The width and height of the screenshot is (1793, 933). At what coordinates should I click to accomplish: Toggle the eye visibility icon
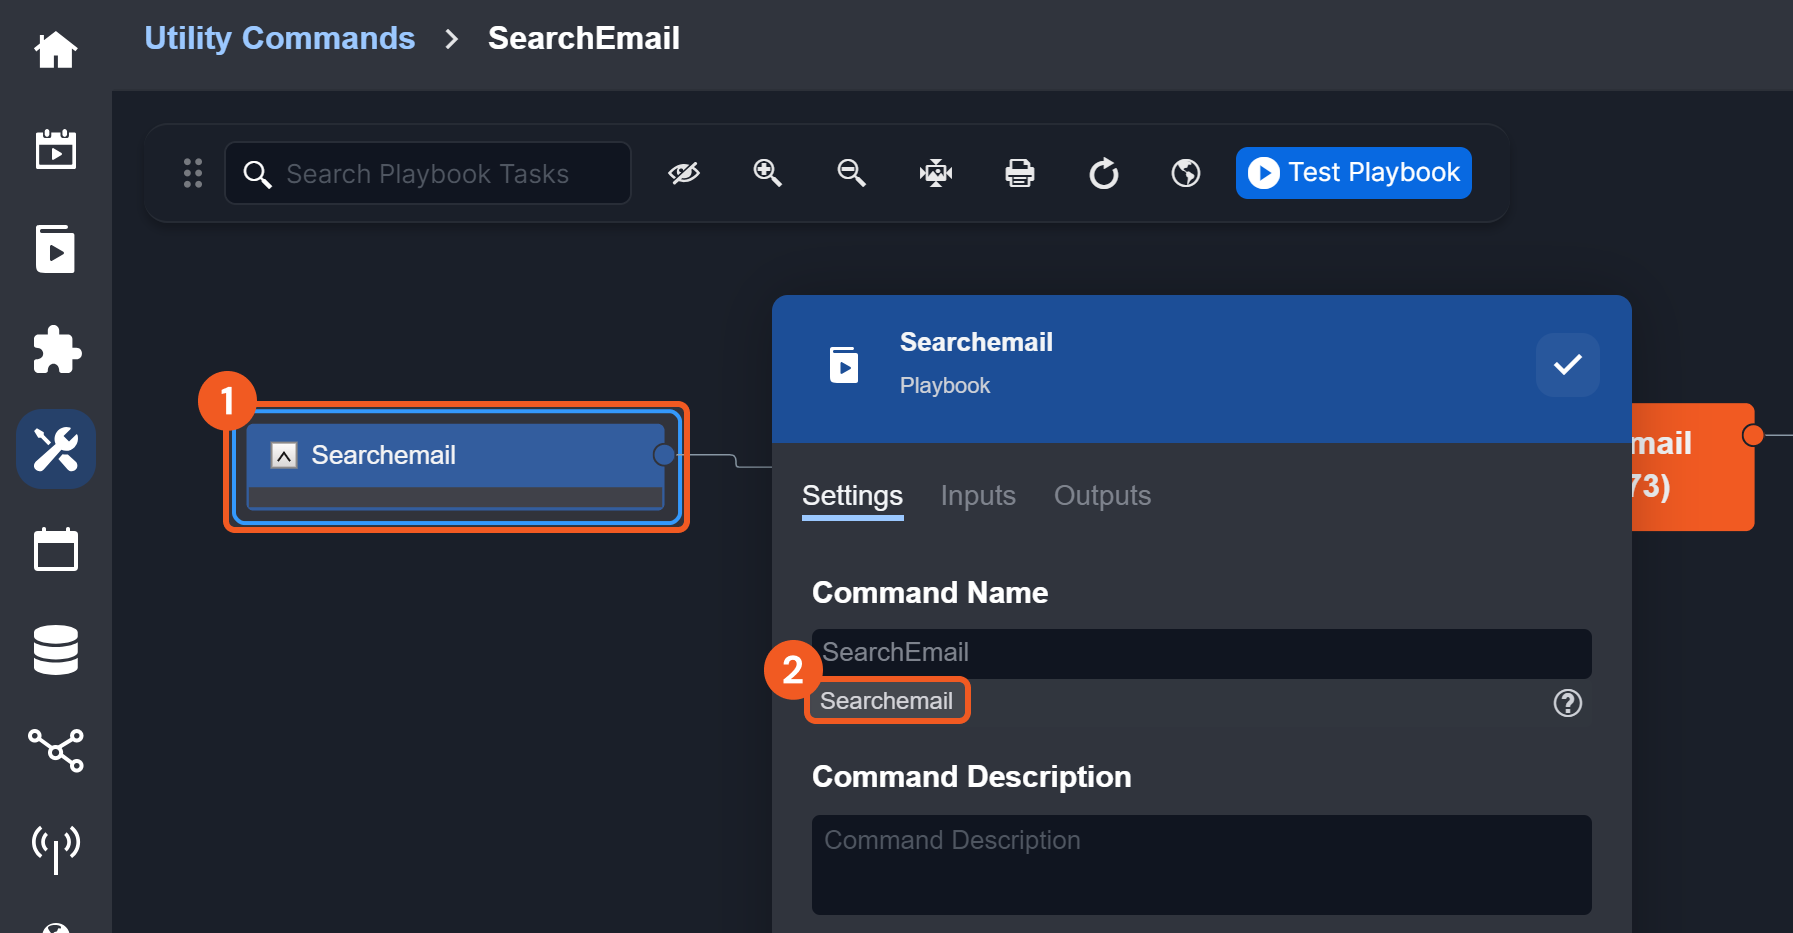coord(684,173)
